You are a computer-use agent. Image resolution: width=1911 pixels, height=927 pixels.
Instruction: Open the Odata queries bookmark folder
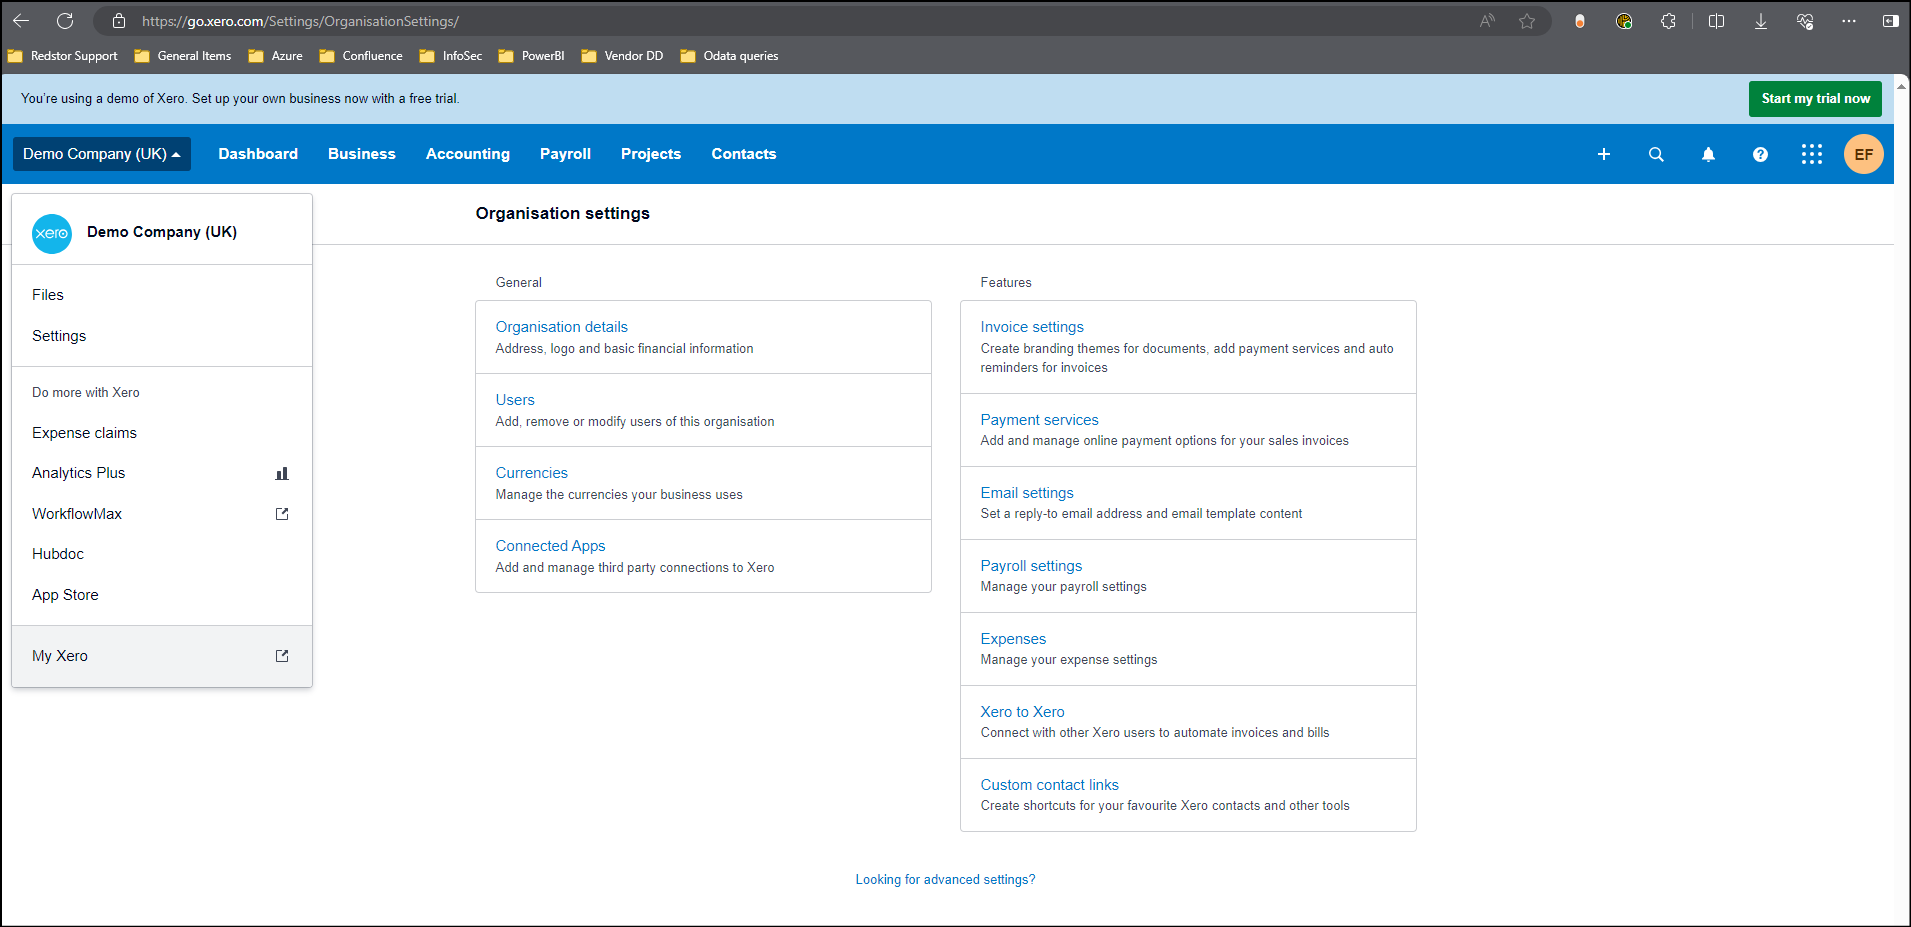tap(729, 56)
